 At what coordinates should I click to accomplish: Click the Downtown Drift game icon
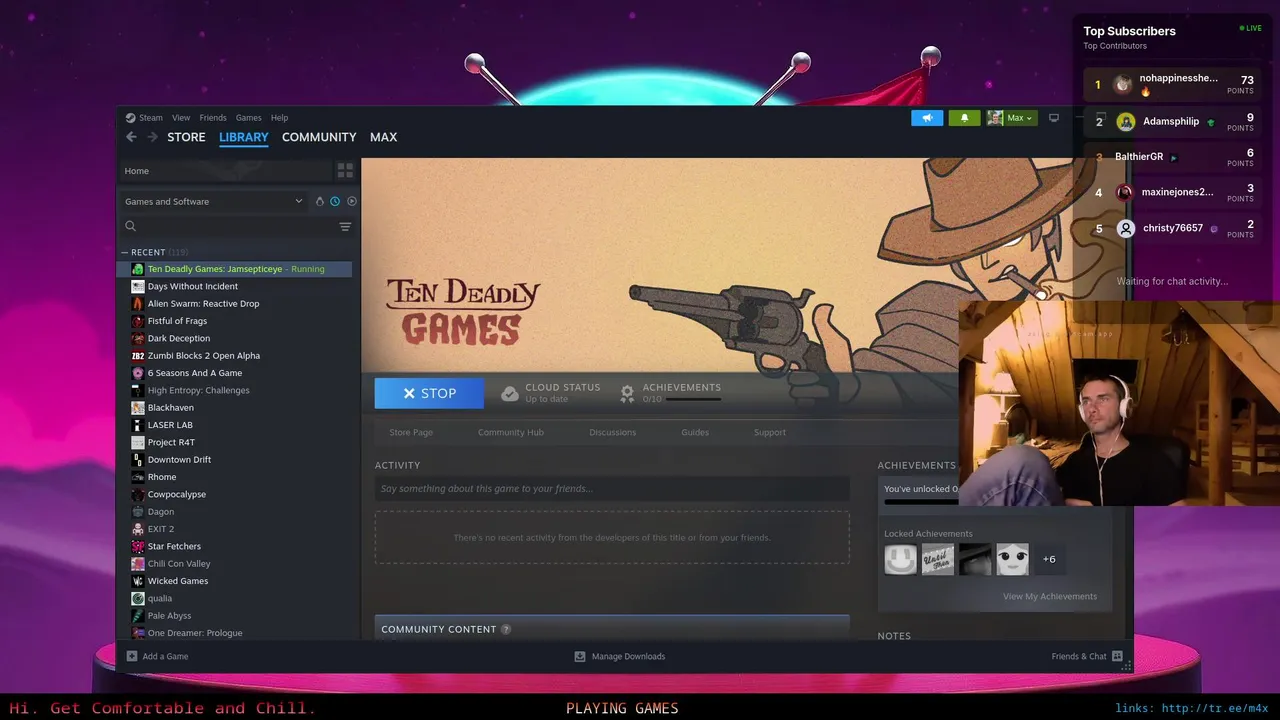pos(138,460)
